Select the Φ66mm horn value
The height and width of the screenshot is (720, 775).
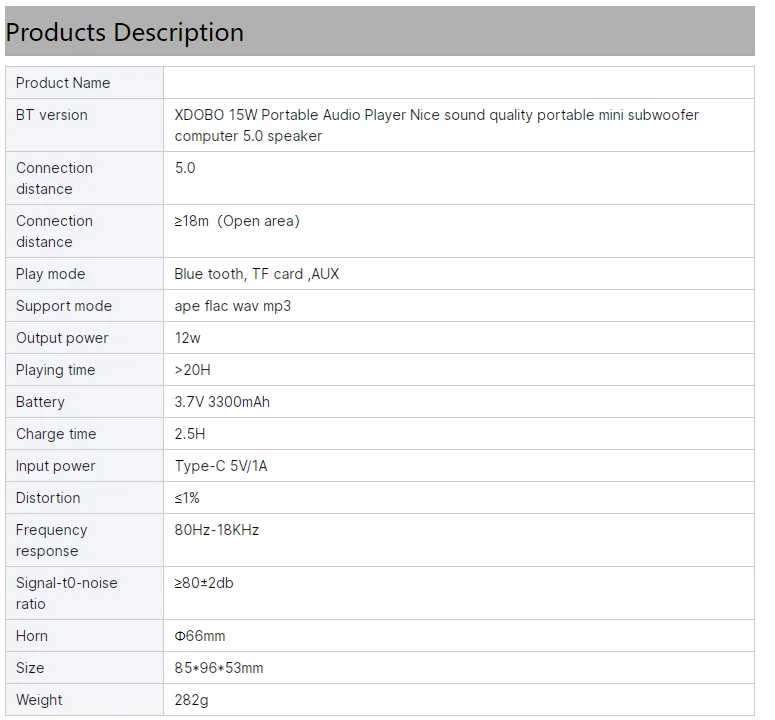[200, 636]
